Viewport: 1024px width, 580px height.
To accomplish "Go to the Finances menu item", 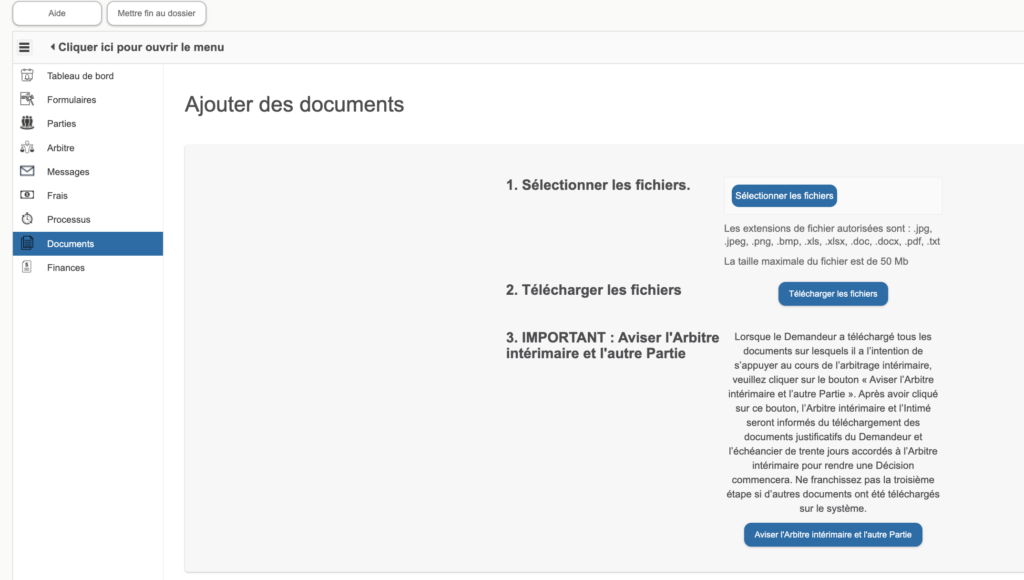I will [x=66, y=268].
